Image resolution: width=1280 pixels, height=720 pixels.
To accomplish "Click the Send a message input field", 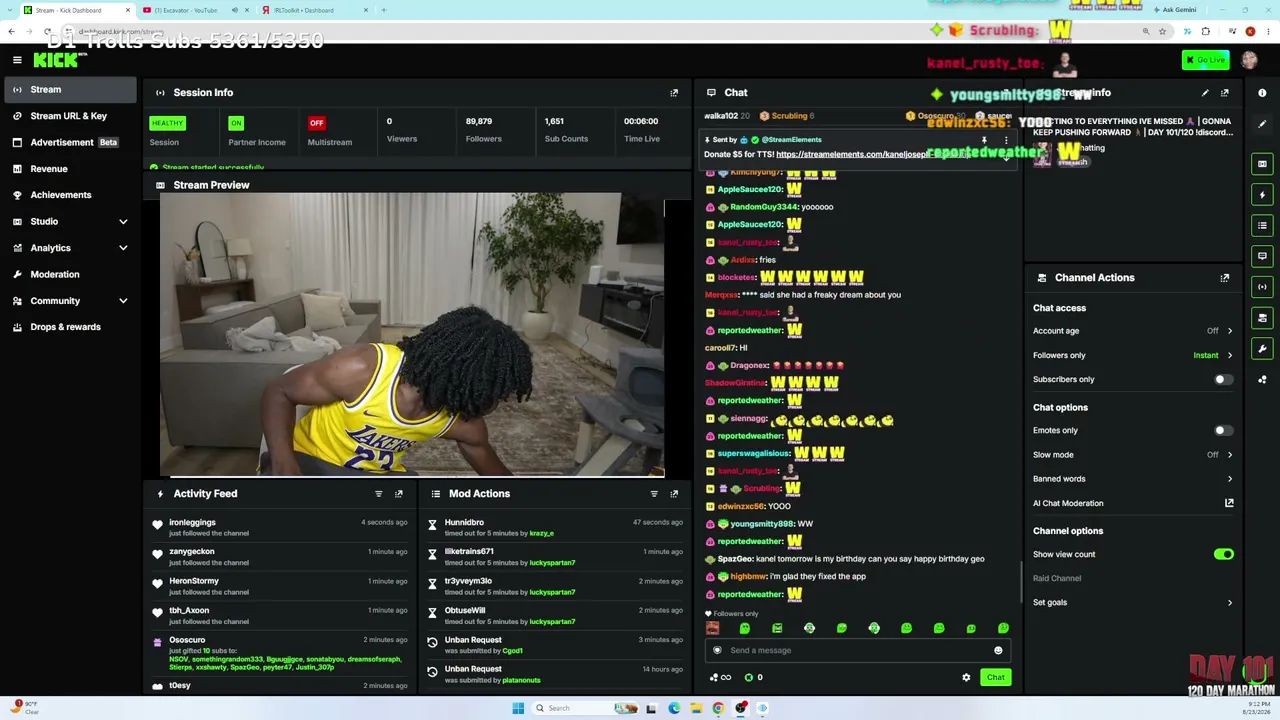I will point(856,651).
